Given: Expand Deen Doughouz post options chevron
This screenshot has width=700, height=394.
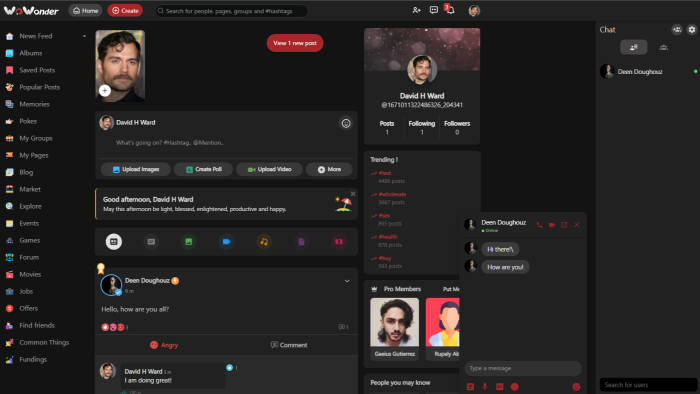Looking at the screenshot, I should tap(347, 281).
